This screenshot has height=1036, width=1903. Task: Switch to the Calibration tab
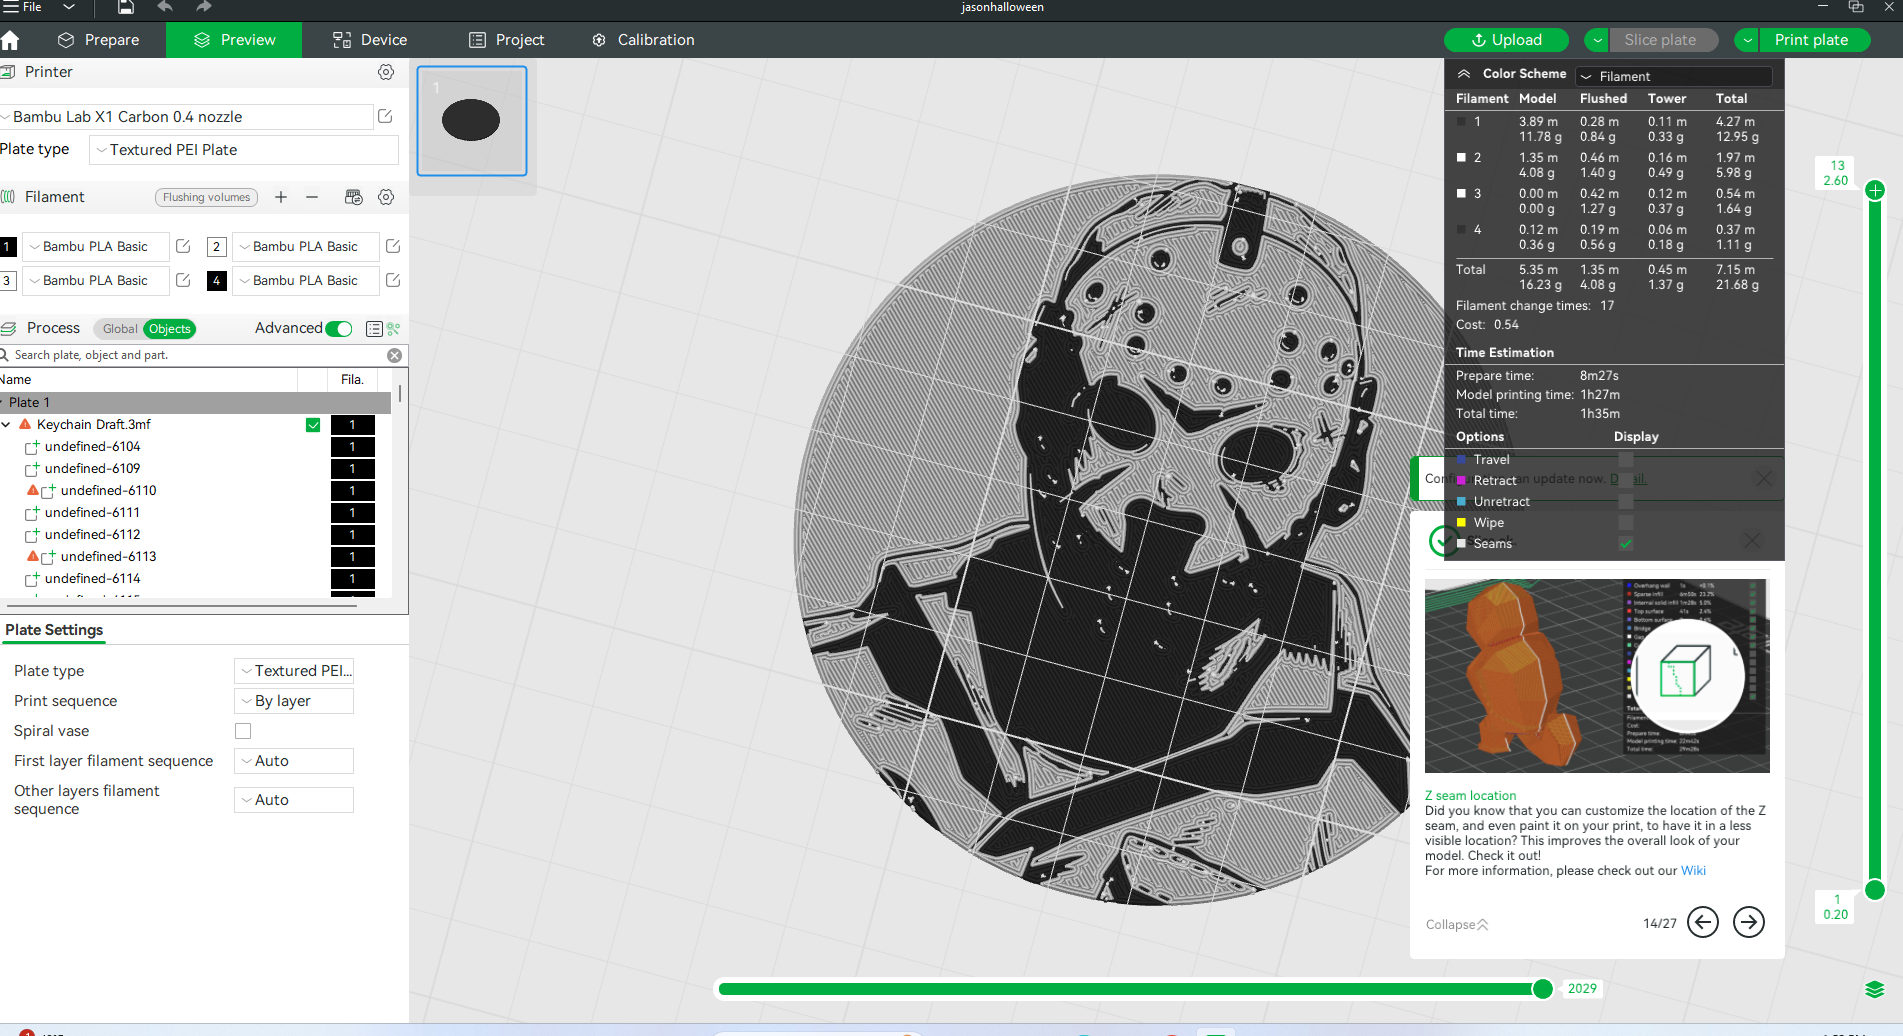[643, 40]
